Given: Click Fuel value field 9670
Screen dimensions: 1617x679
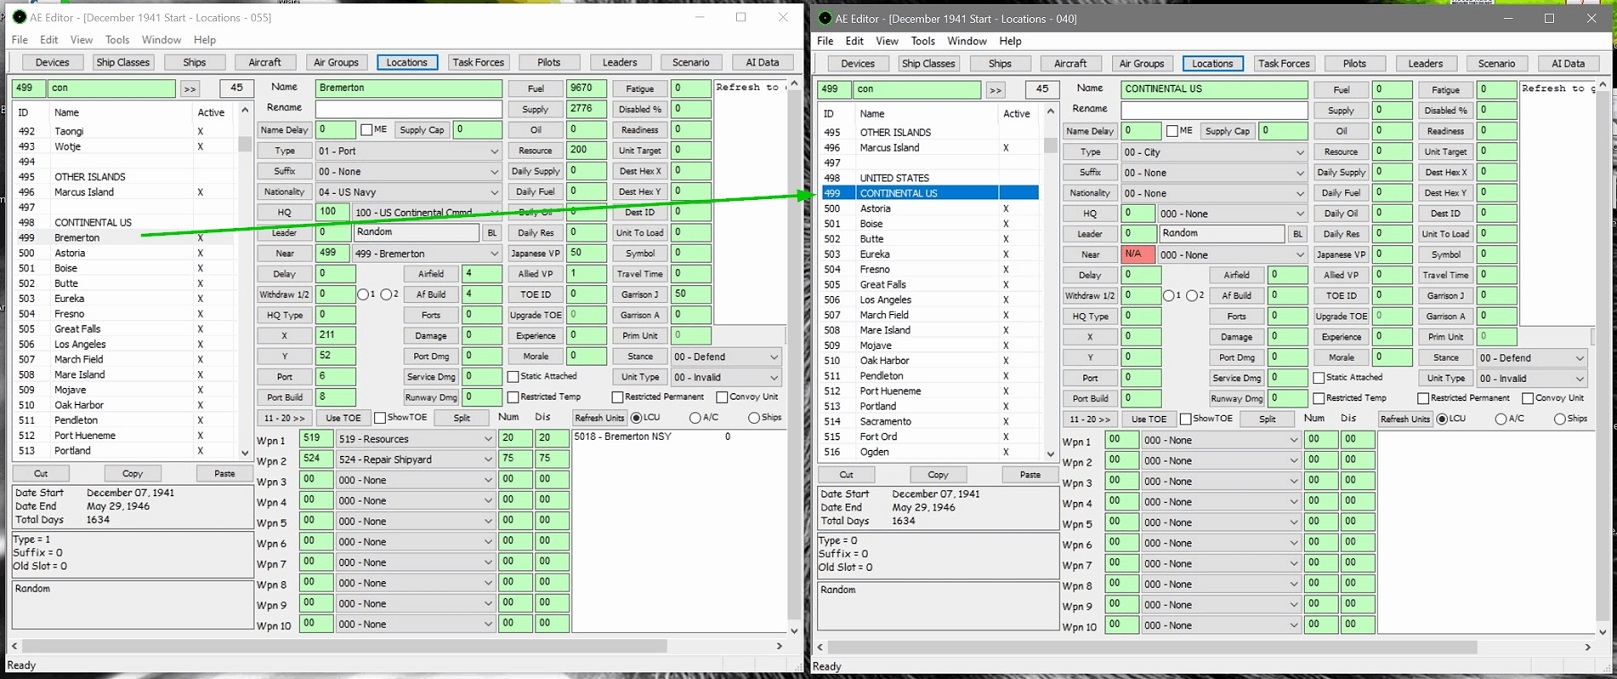Looking at the screenshot, I should (585, 88).
